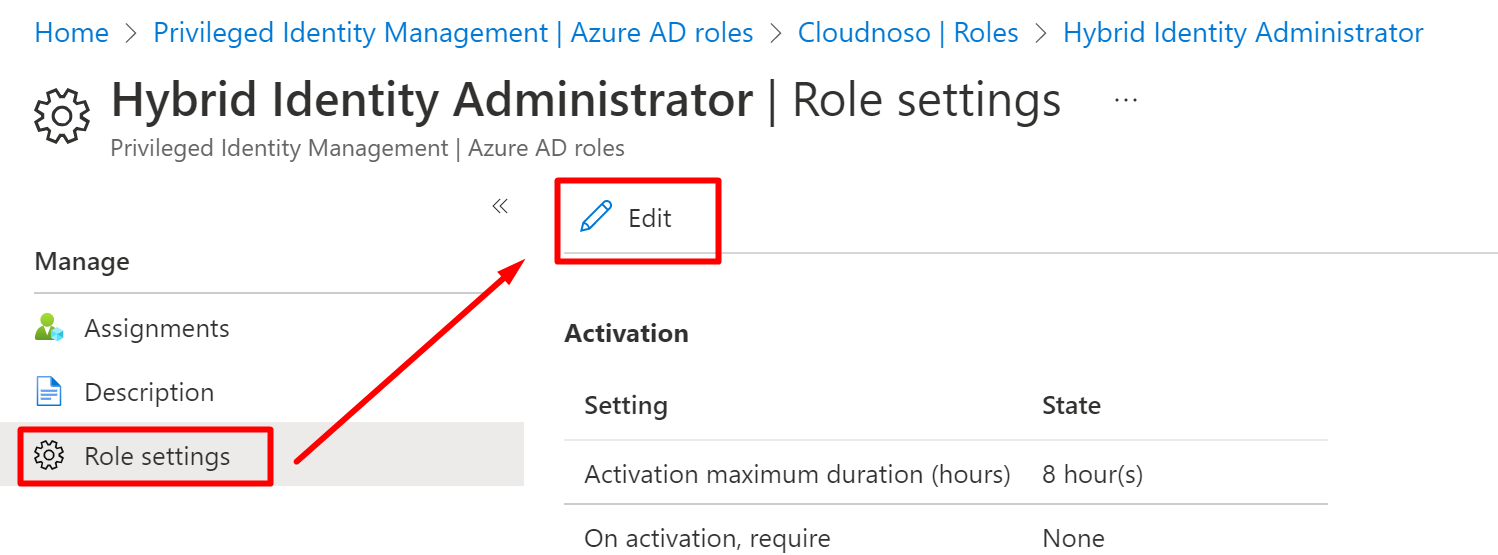Click the Description document icon

click(49, 392)
